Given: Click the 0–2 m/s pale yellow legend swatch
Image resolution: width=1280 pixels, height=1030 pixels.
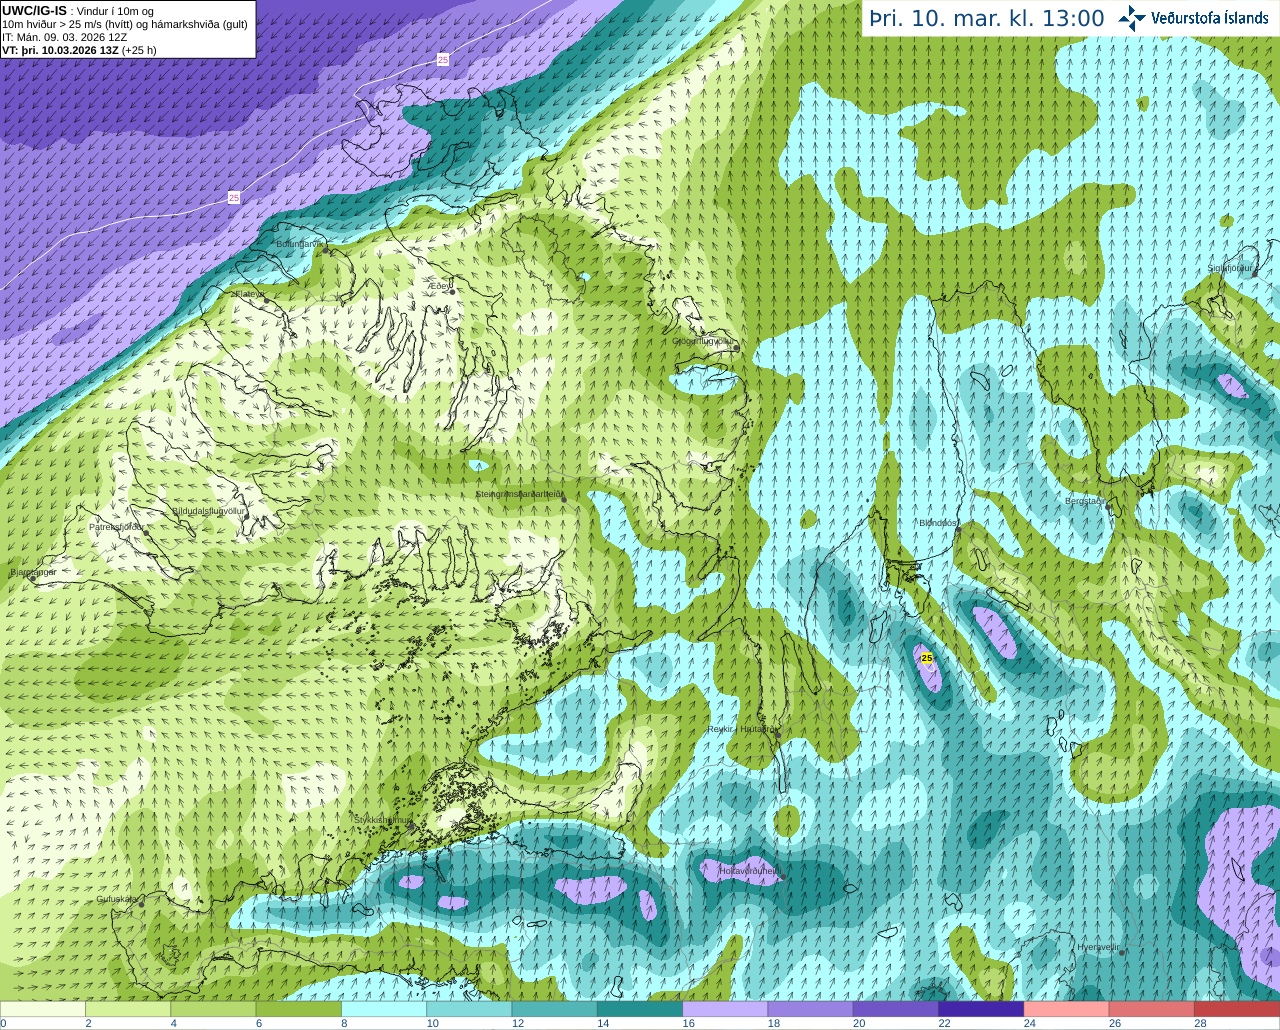Looking at the screenshot, I should click(x=43, y=1009).
